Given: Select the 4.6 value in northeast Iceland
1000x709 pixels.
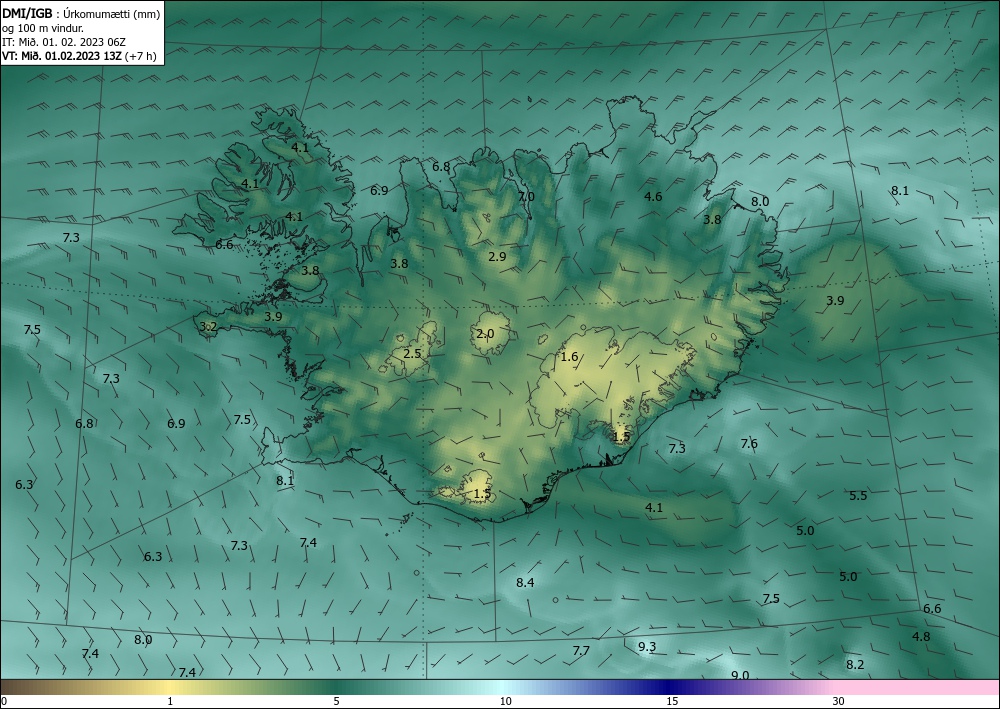Looking at the screenshot, I should click(x=653, y=196).
